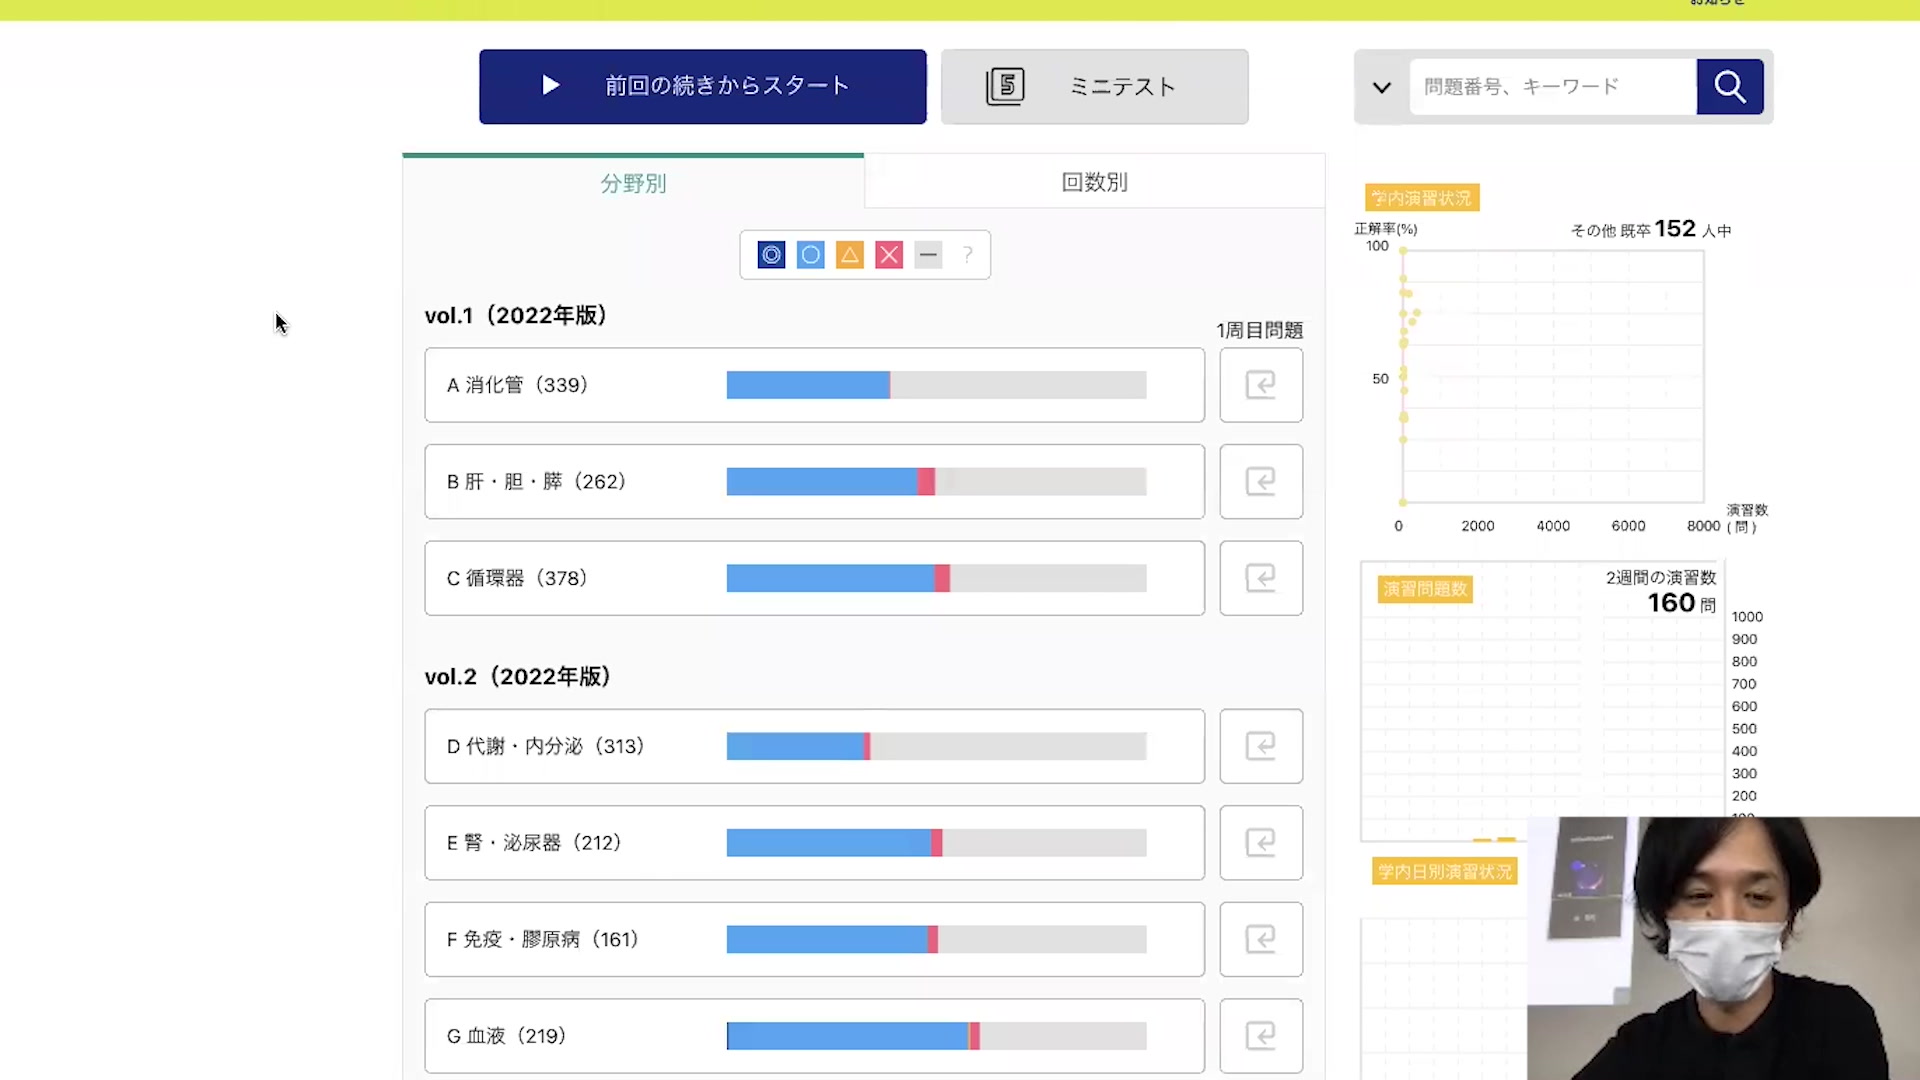Open the return icon beside G 血液

coord(1260,1036)
